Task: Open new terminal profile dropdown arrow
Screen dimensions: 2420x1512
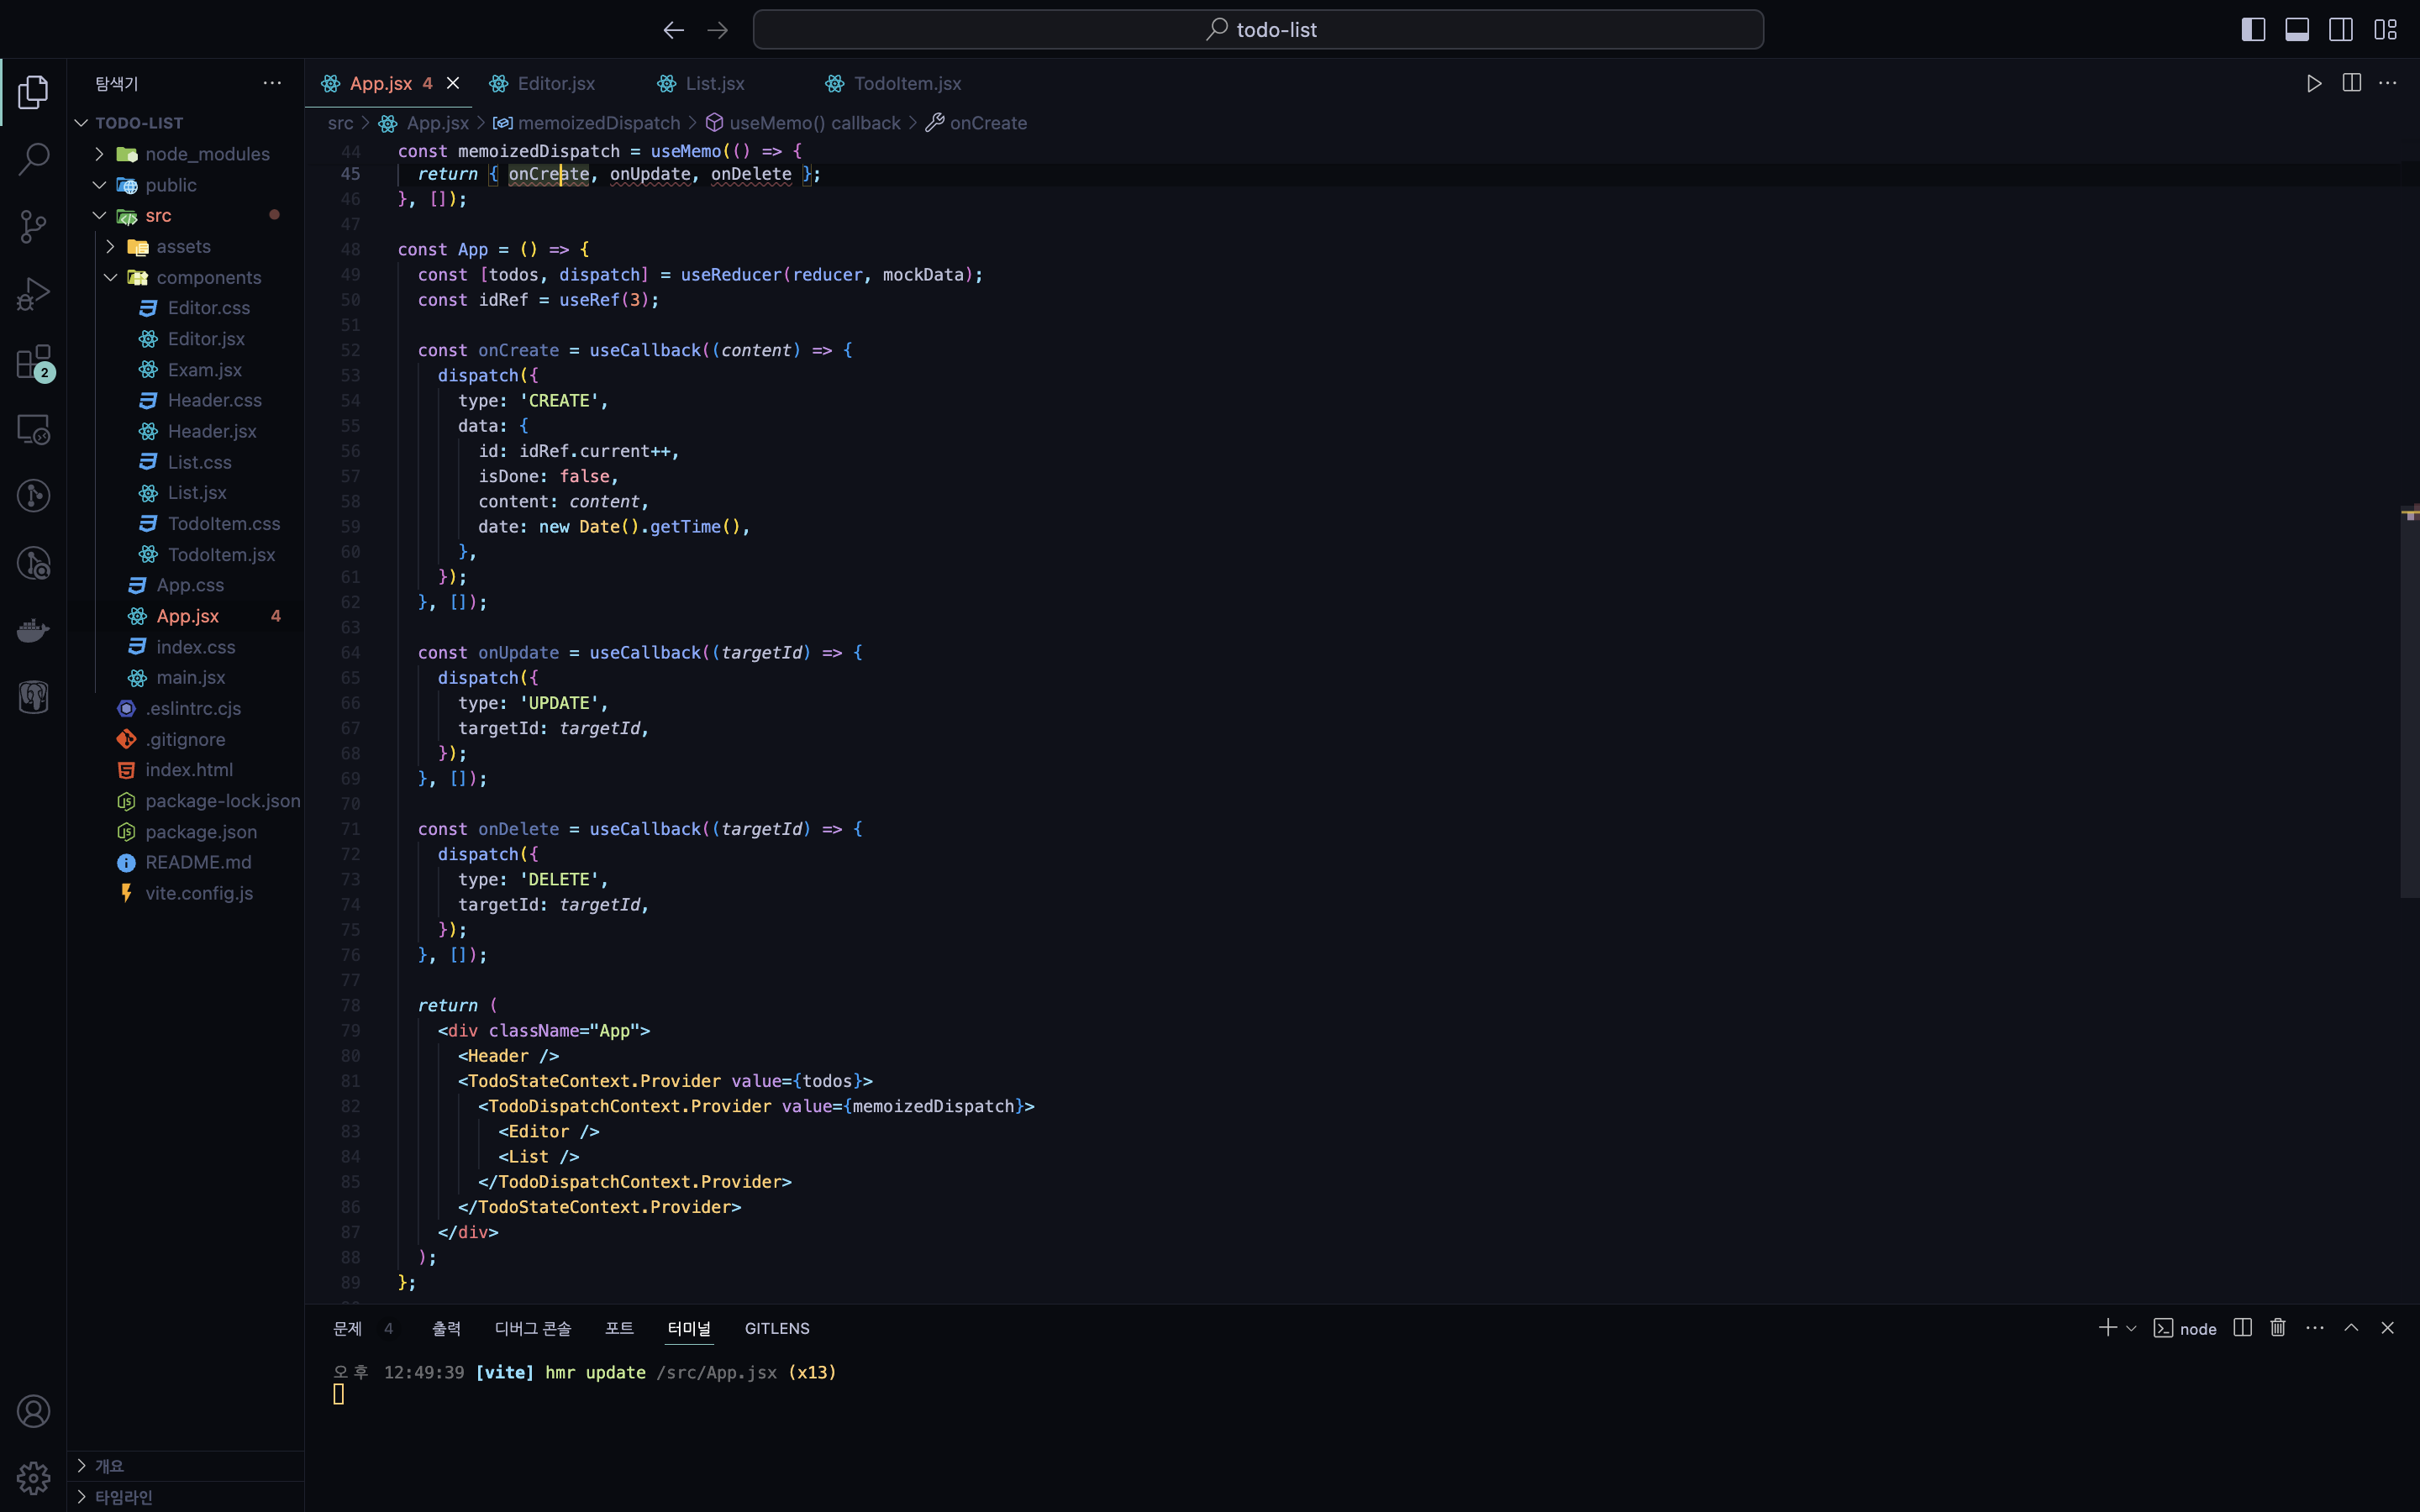Action: coord(2131,1328)
